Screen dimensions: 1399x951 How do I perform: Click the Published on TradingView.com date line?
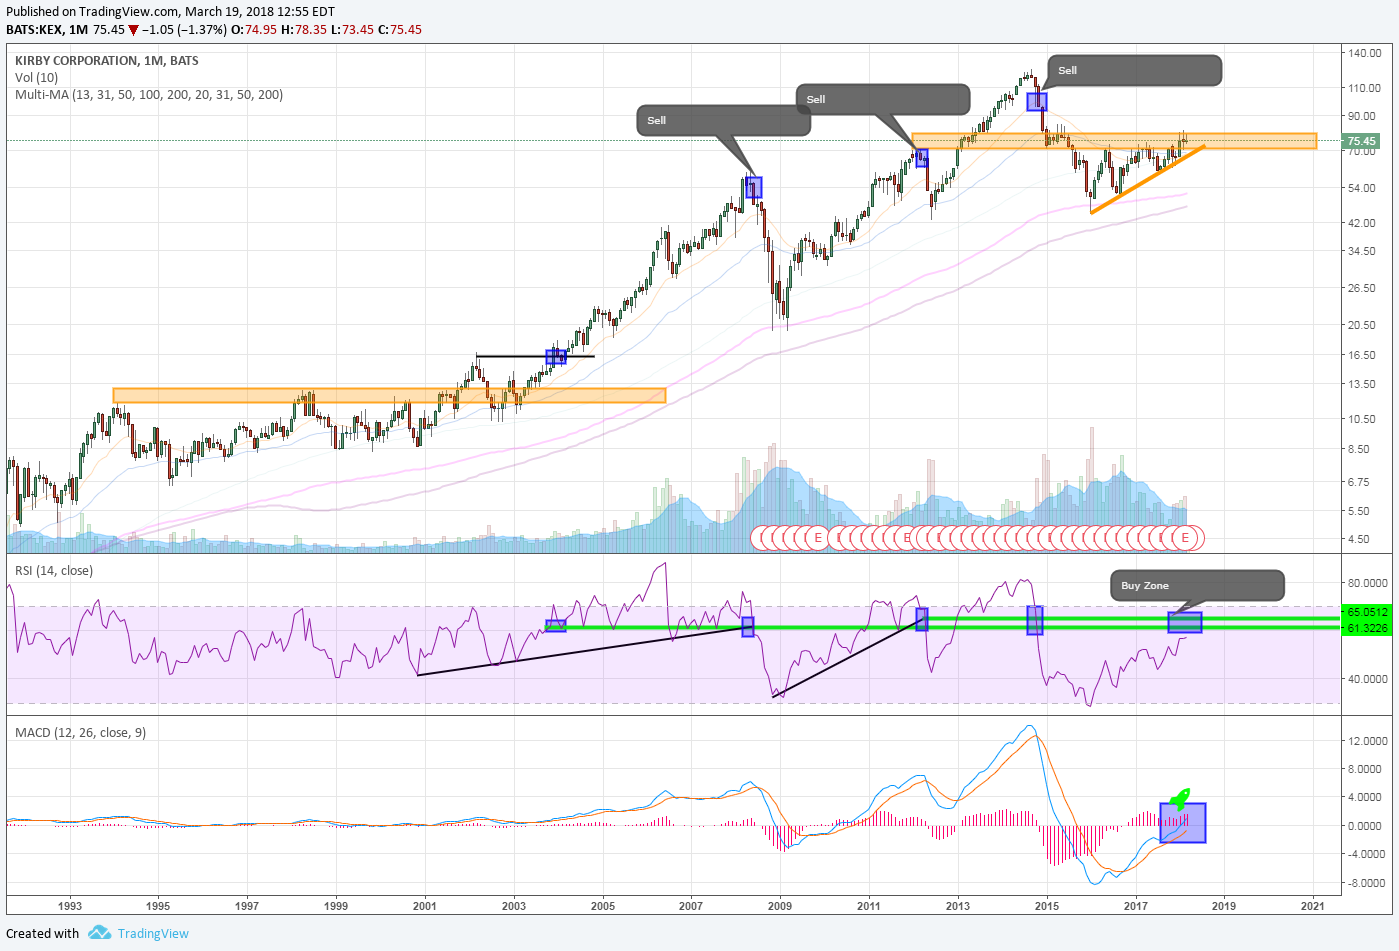170,12
